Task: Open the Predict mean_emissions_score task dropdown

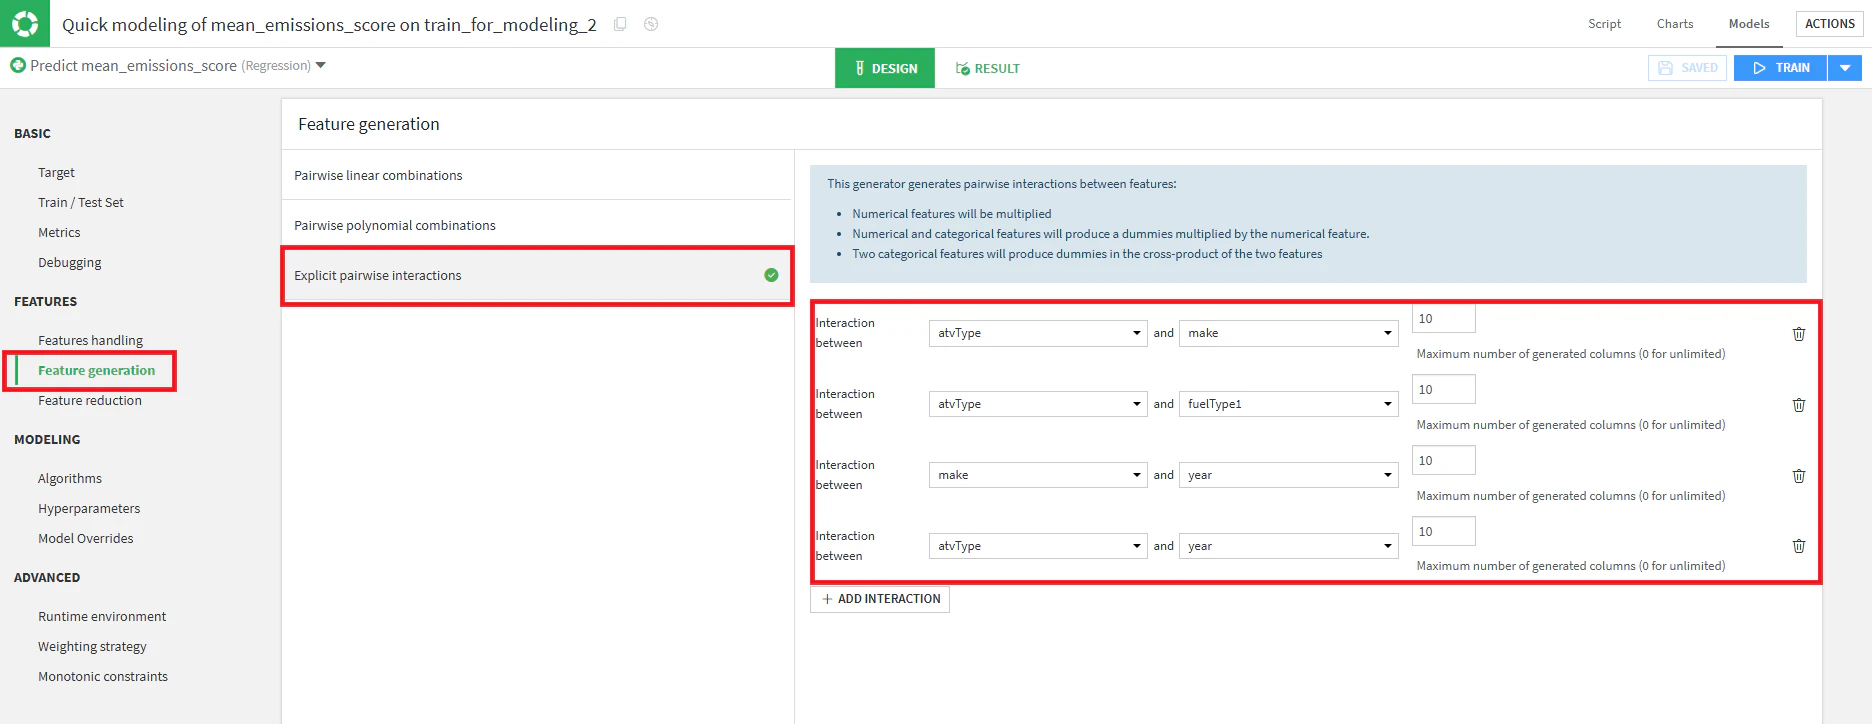Action: pos(321,65)
